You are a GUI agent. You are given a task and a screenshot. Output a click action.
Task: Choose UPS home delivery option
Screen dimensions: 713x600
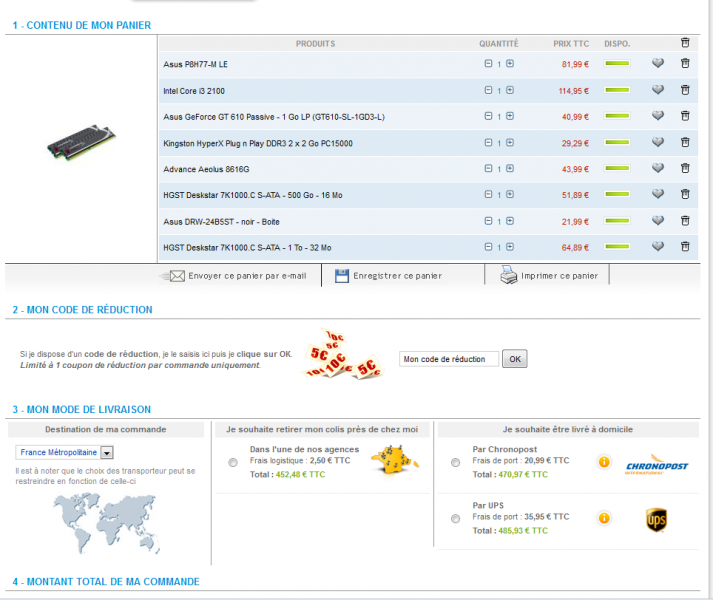point(455,519)
